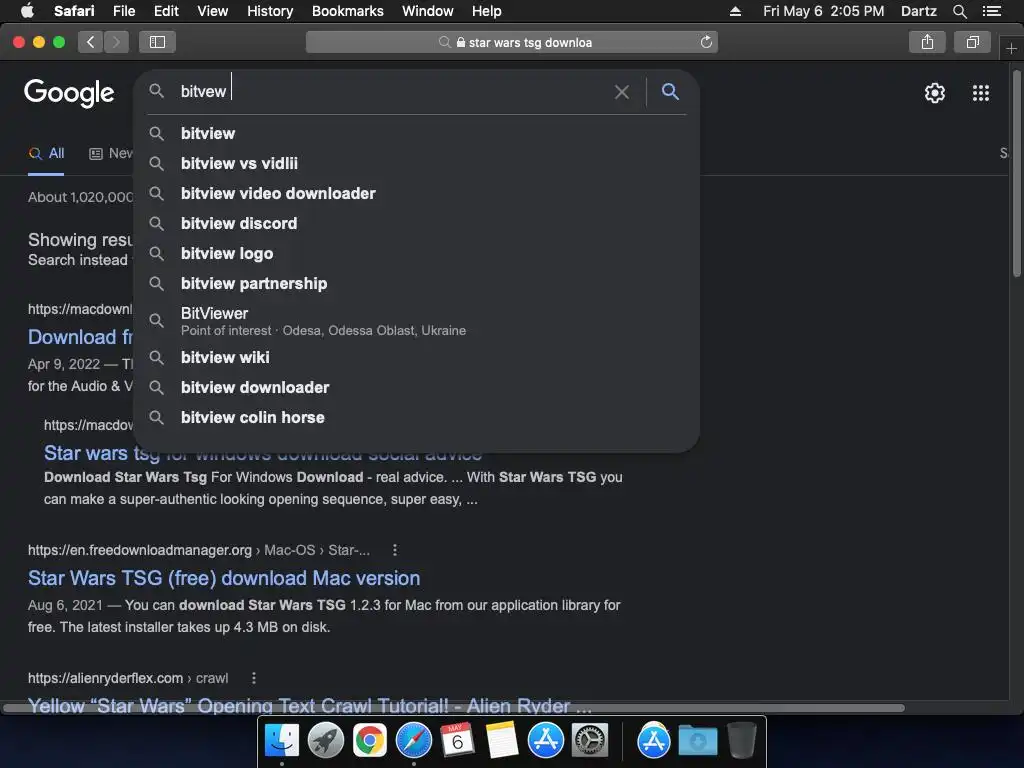1024x768 pixels.
Task: Open the Trash in the Dock
Action: (742, 741)
